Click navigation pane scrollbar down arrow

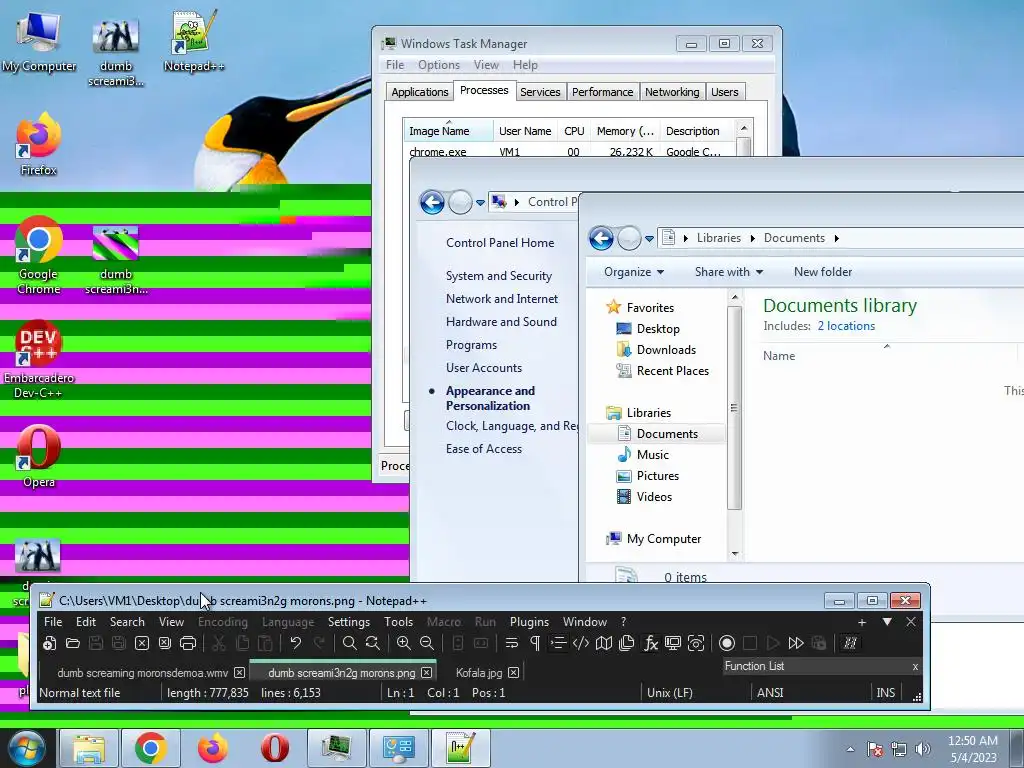[x=735, y=554]
